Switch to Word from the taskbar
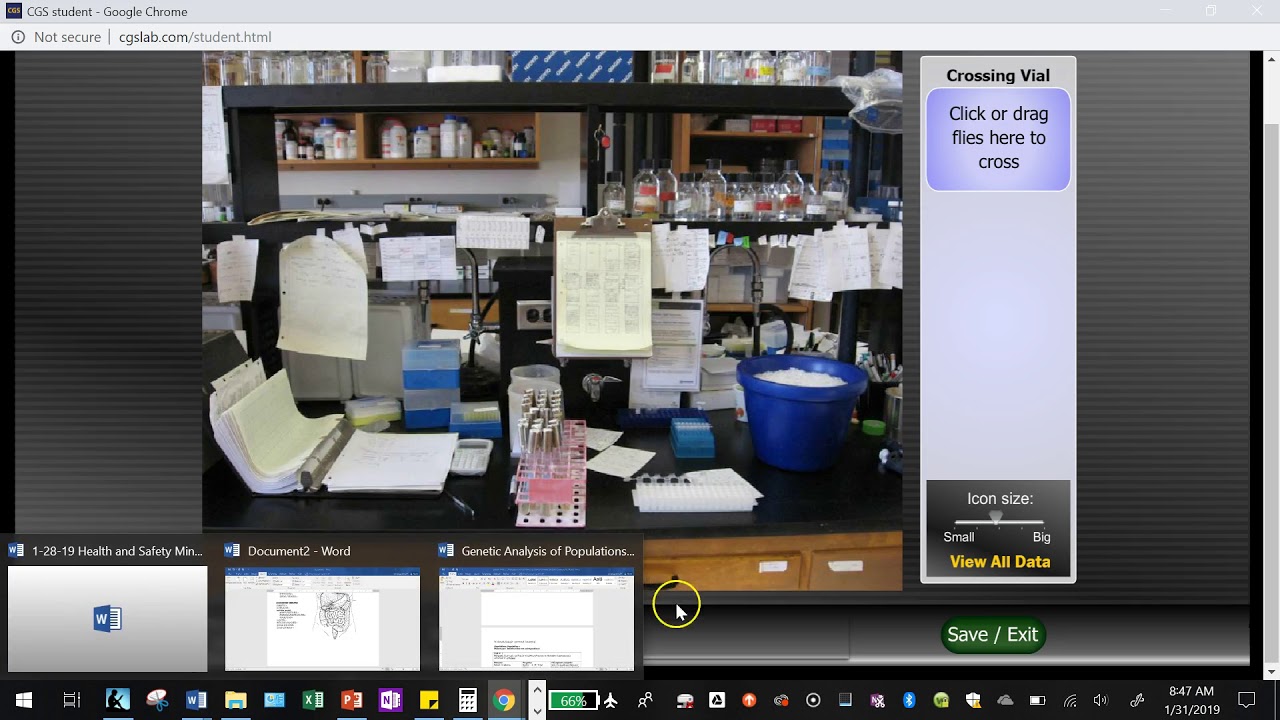This screenshot has height=720, width=1280. (x=196, y=700)
